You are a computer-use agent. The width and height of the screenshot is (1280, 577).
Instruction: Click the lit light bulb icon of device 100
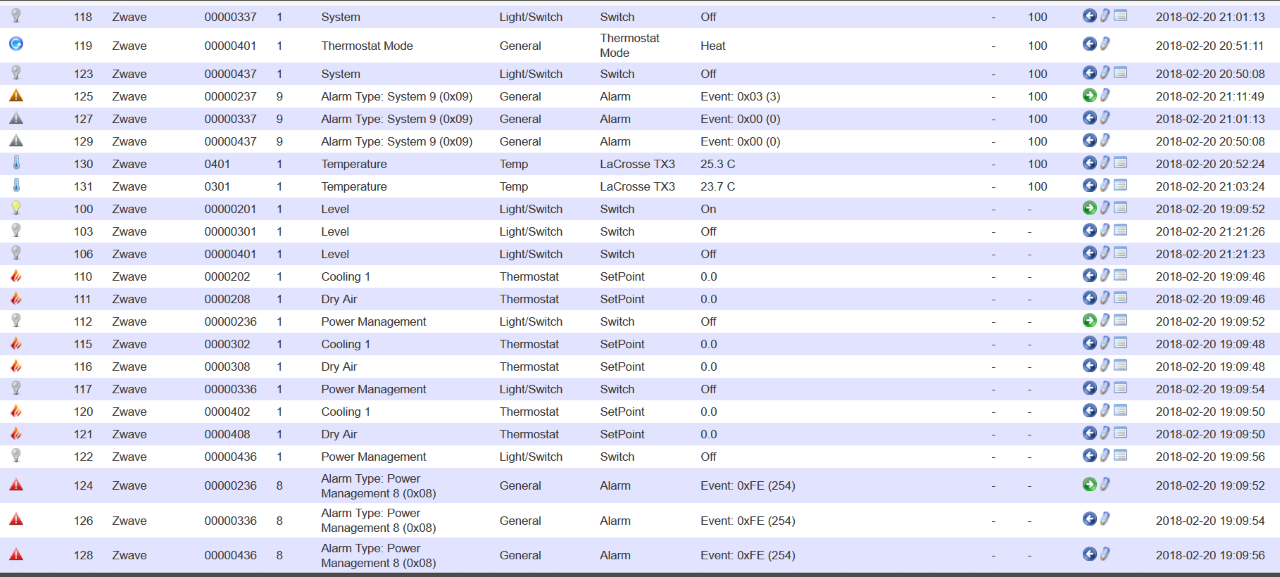(x=16, y=208)
